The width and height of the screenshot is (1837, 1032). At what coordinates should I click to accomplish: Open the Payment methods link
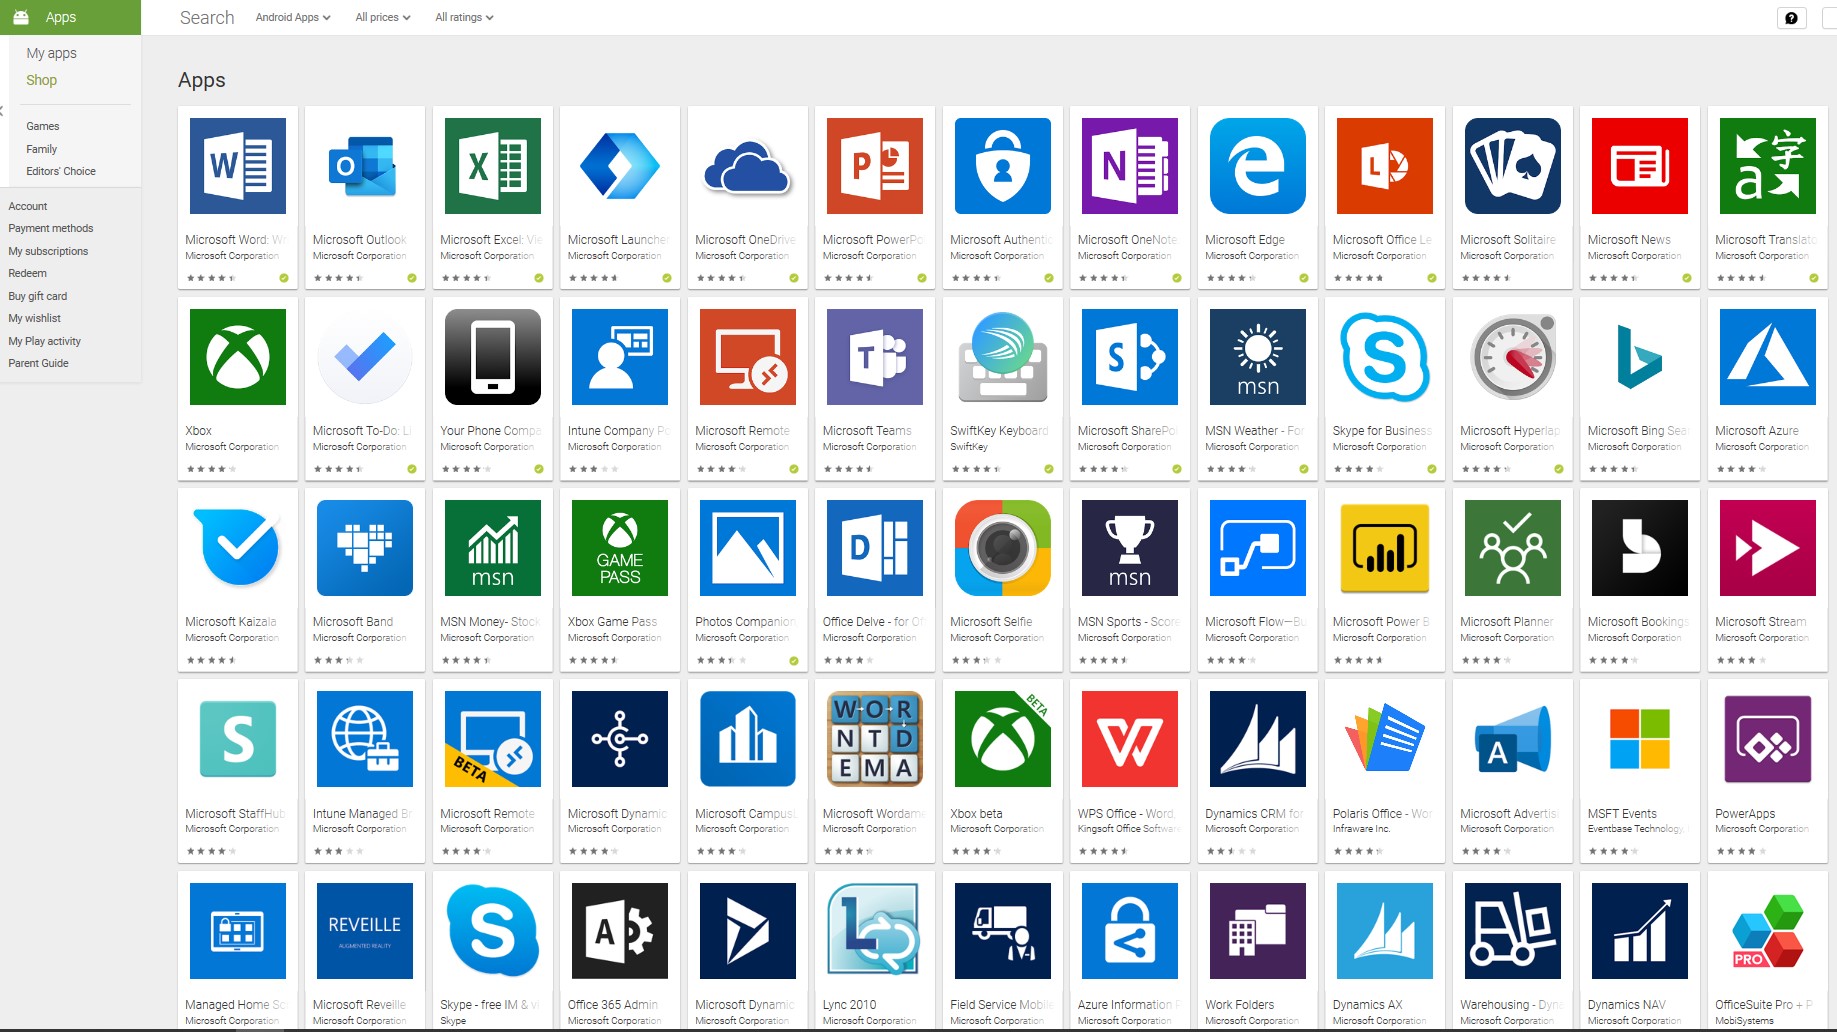[x=51, y=228]
